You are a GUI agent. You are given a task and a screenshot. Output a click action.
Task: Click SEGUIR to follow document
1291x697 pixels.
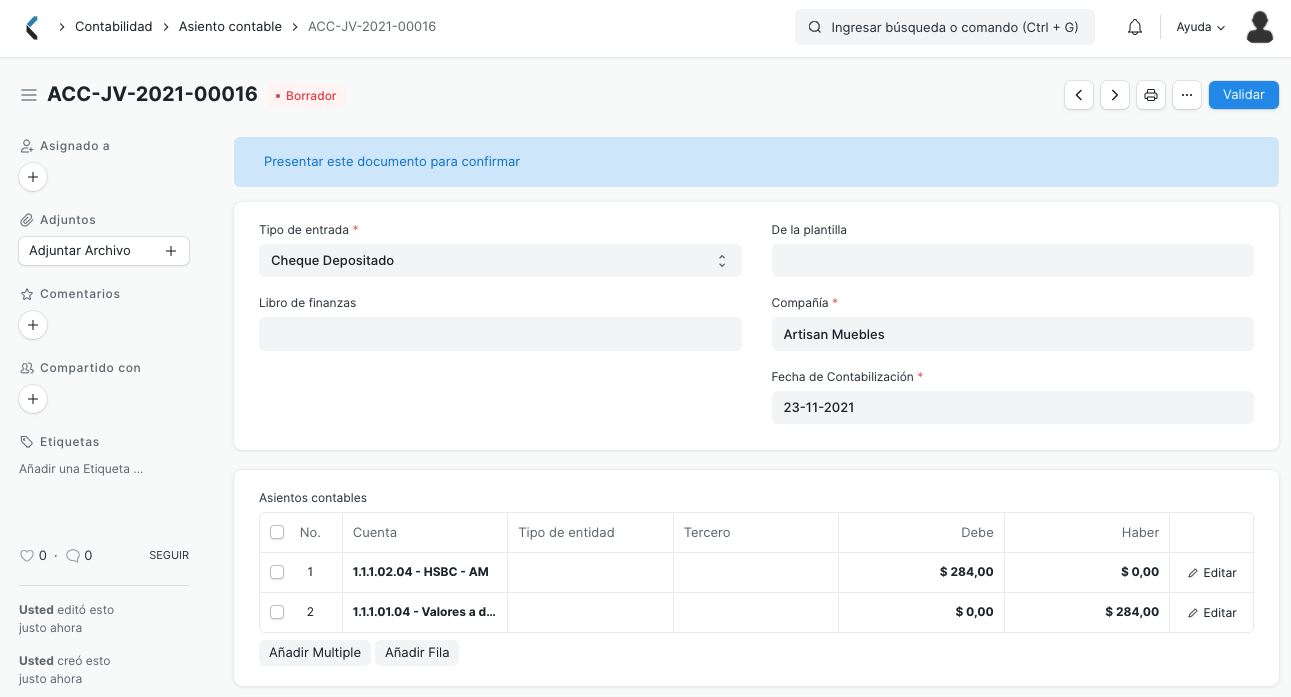[169, 555]
